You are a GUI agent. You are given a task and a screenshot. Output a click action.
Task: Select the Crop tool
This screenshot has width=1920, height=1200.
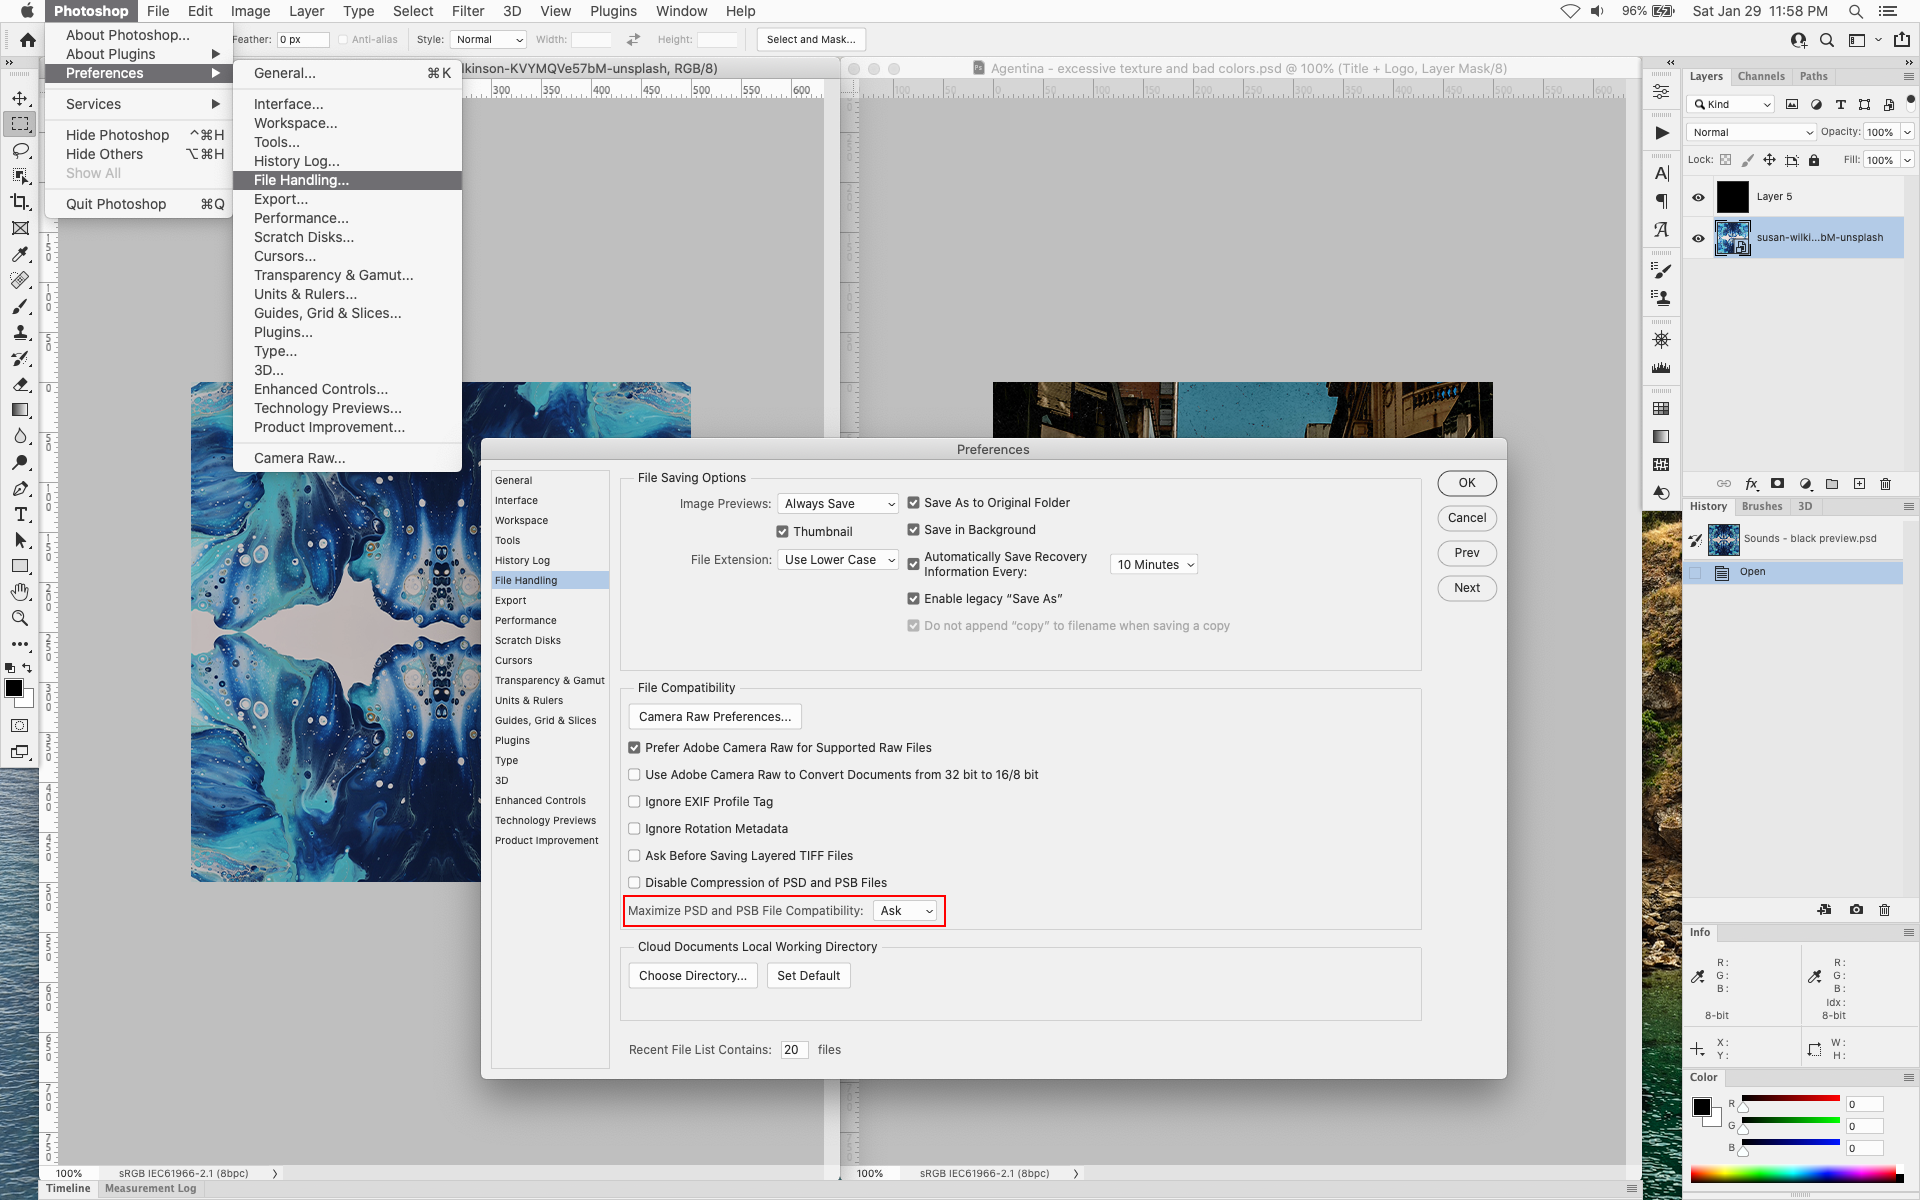[20, 201]
